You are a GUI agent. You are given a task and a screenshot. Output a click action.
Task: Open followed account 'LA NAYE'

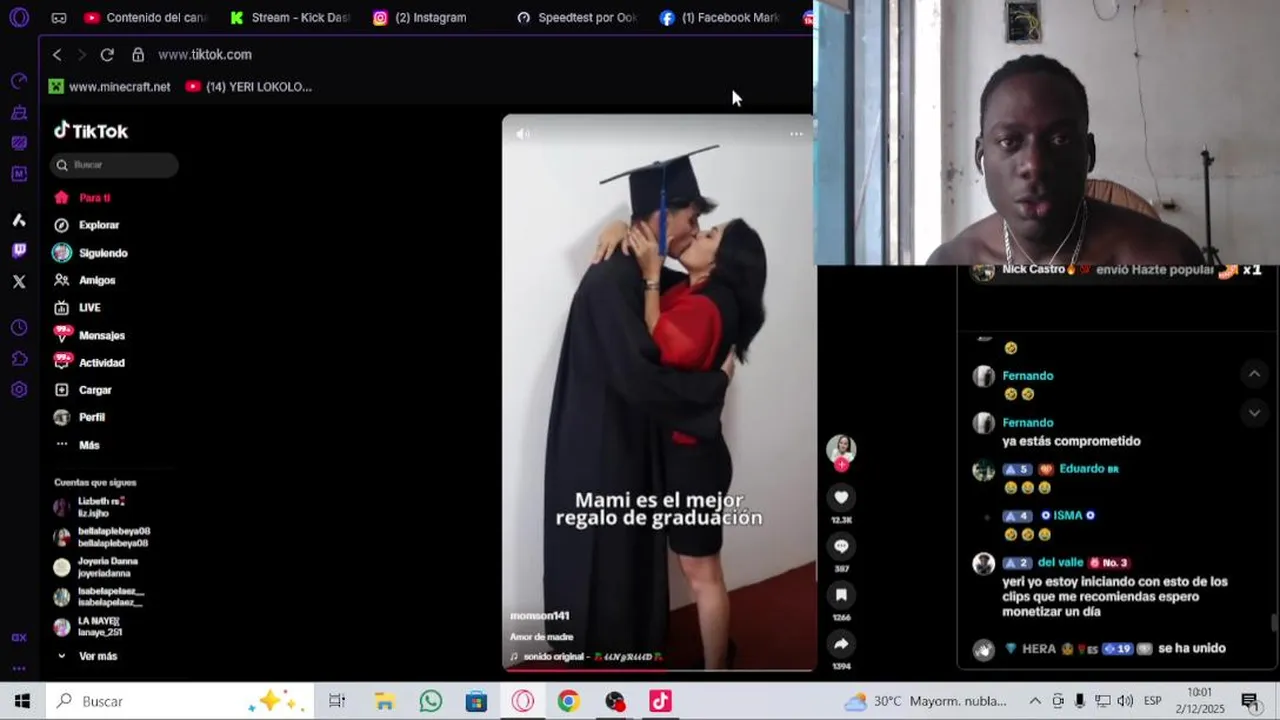pos(88,627)
